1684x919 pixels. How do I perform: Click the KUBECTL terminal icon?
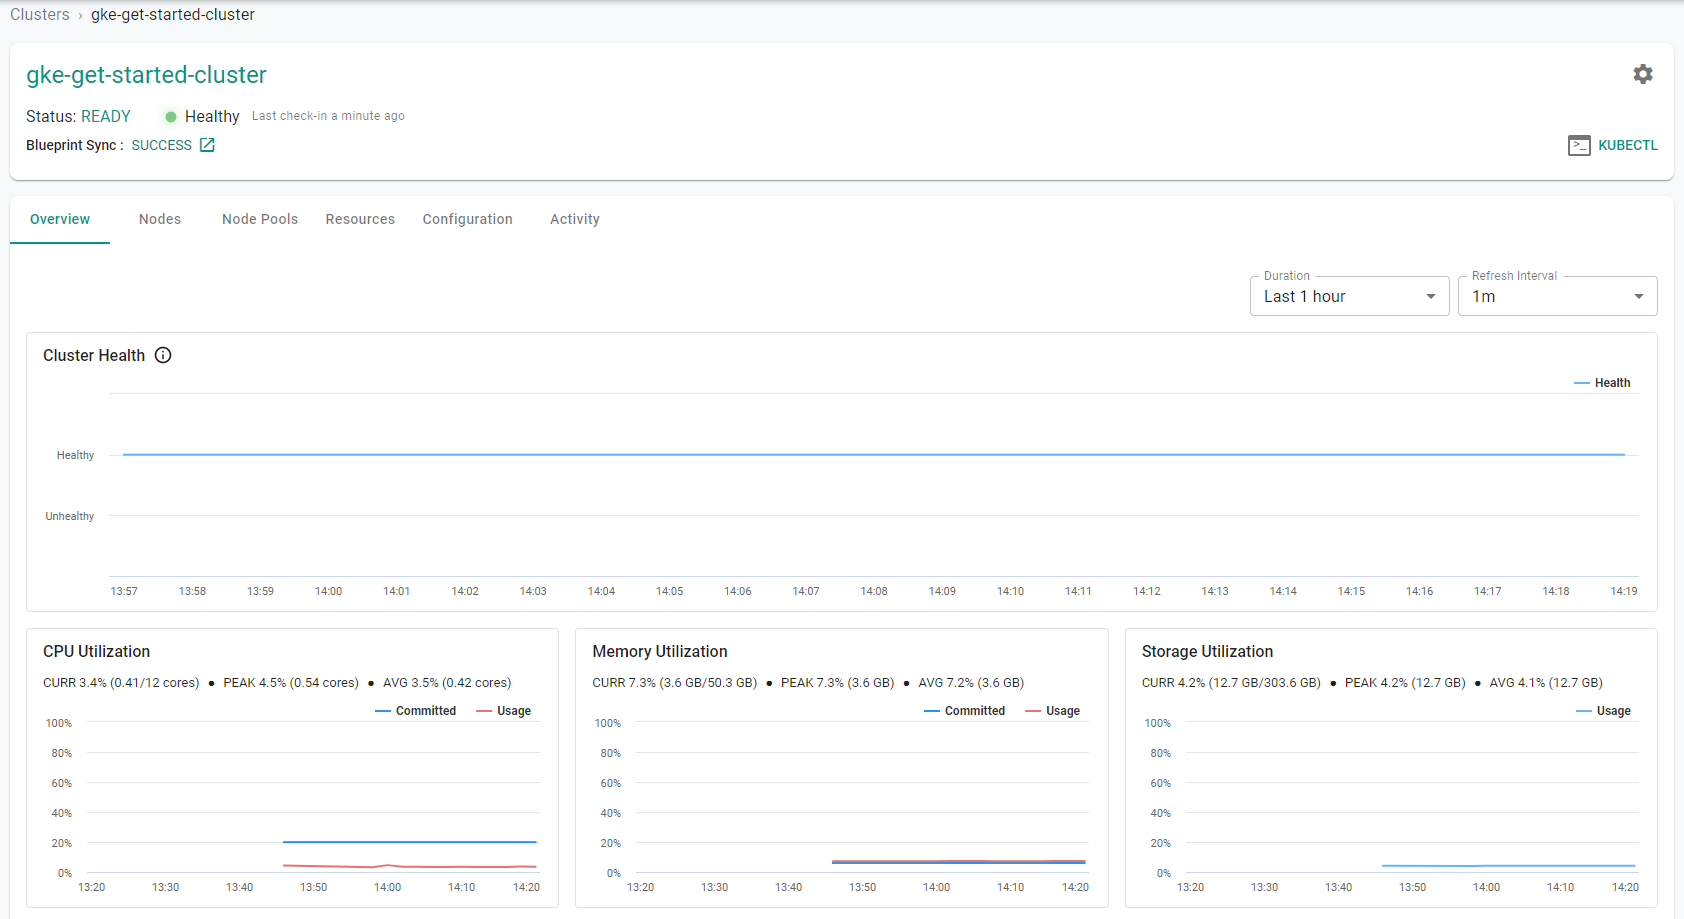coord(1579,145)
